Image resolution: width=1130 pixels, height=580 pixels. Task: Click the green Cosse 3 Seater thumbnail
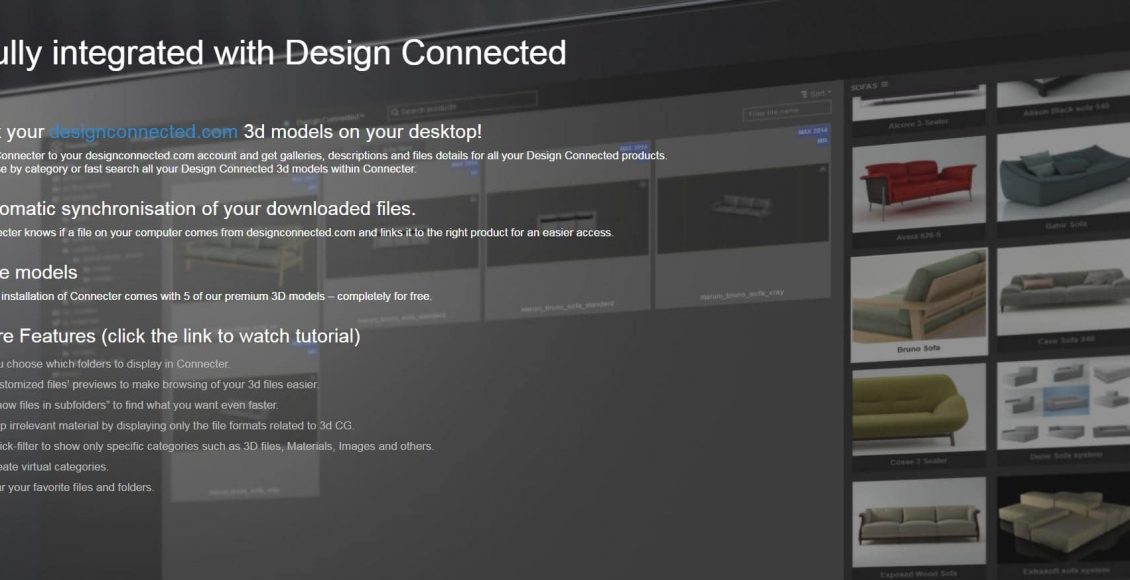pyautogui.click(x=918, y=410)
